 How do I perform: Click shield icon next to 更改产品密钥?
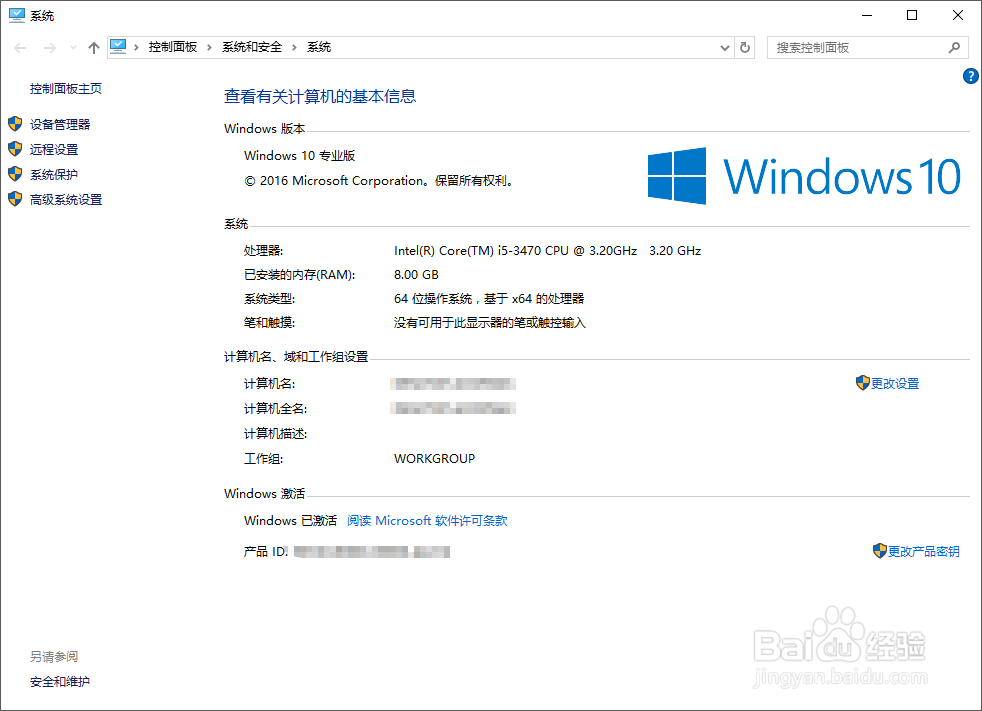(x=880, y=551)
